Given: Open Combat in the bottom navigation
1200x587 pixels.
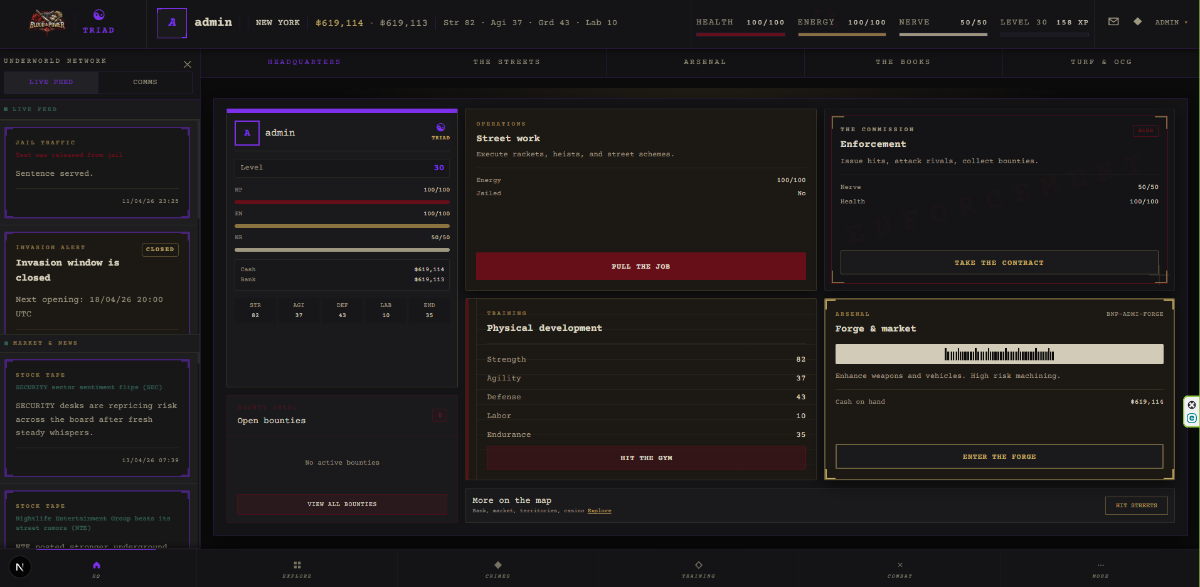Looking at the screenshot, I should (x=899, y=568).
